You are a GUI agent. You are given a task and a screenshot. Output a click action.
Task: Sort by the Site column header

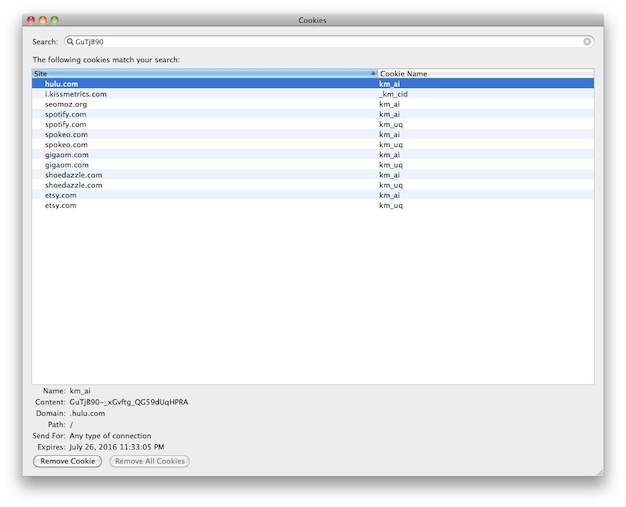click(200, 74)
